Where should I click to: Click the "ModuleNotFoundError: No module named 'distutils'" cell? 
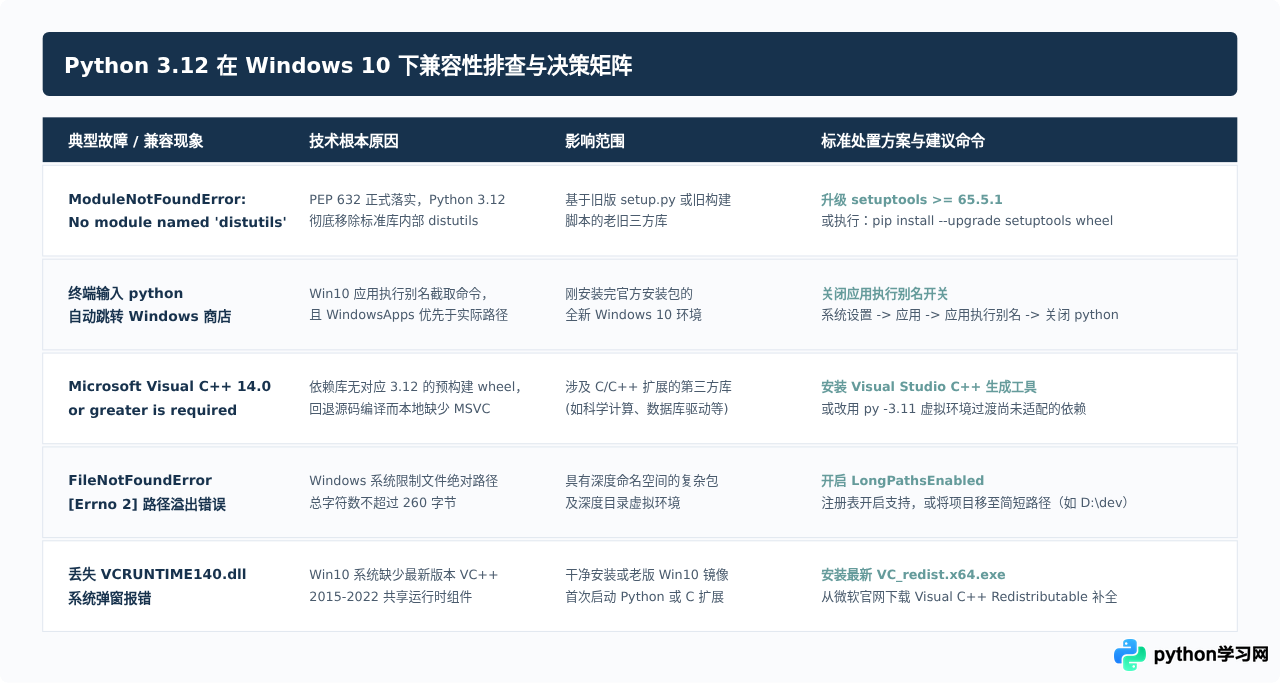click(177, 211)
